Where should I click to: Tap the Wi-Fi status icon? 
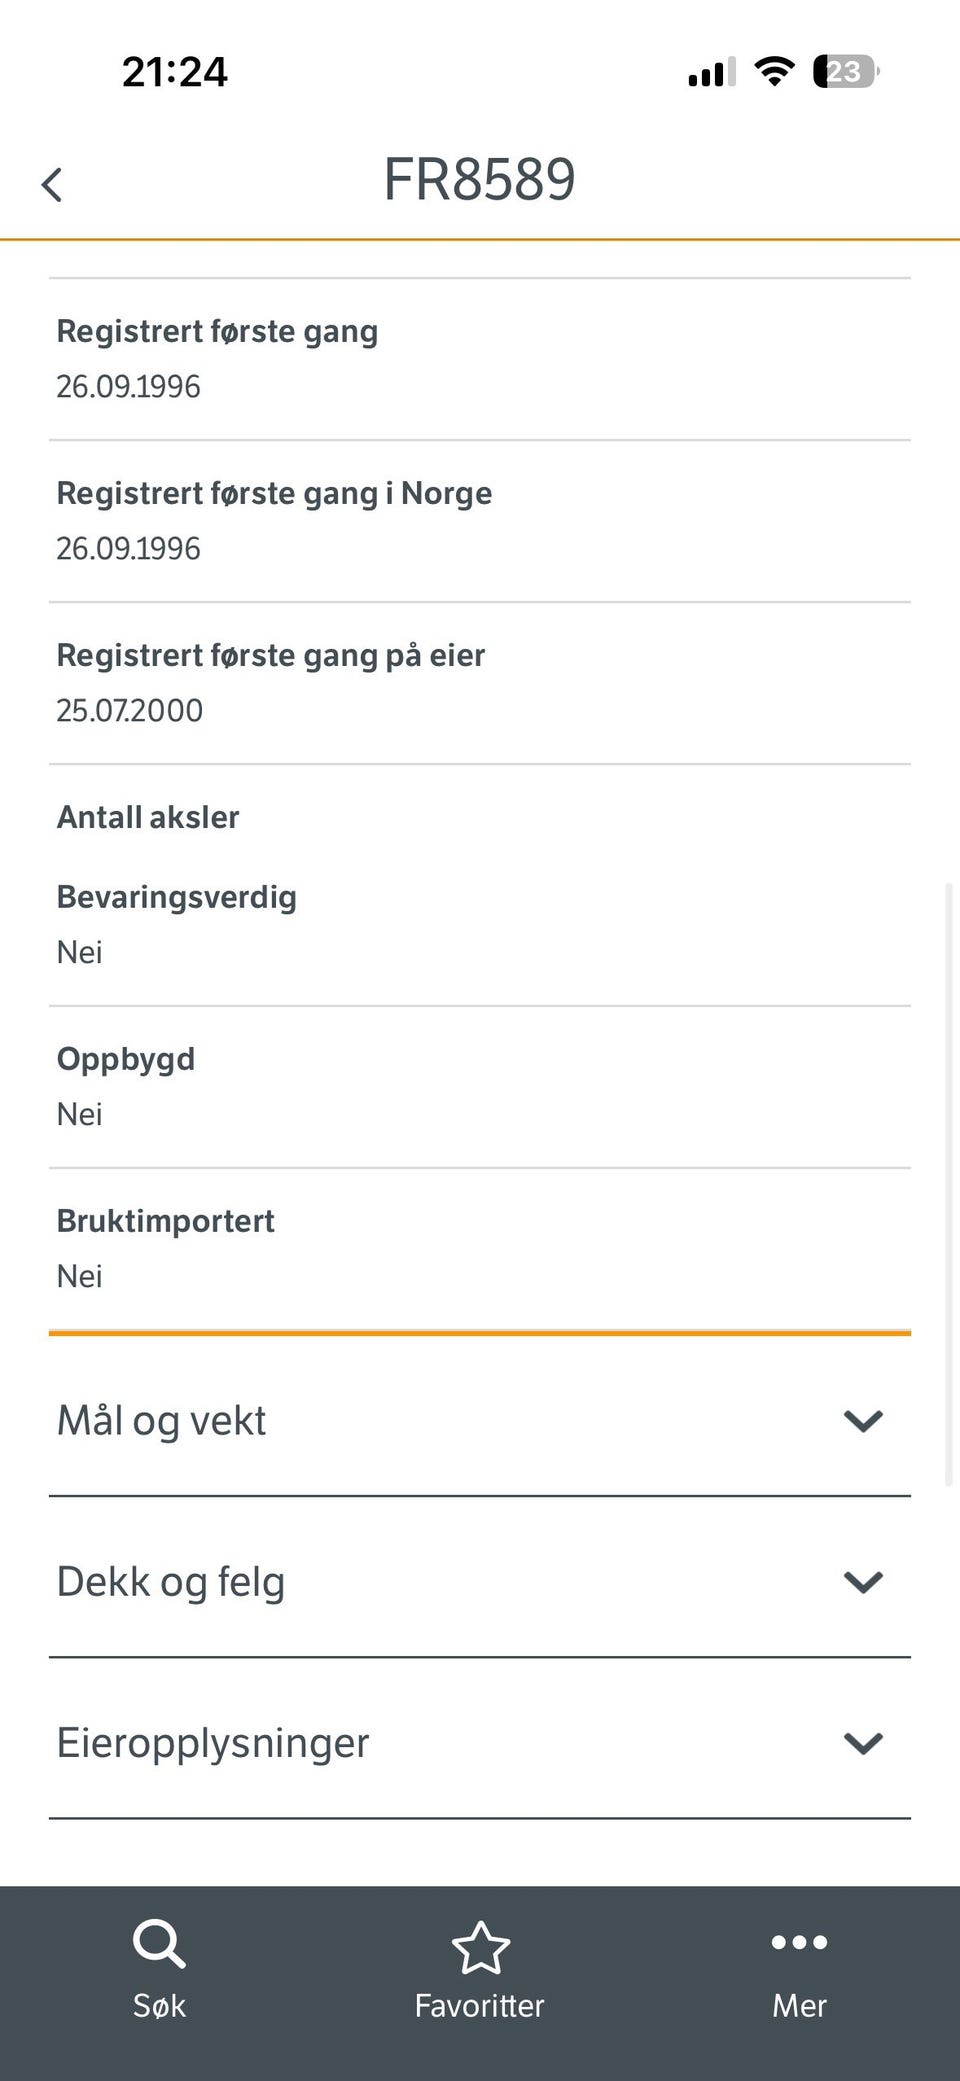pos(774,71)
